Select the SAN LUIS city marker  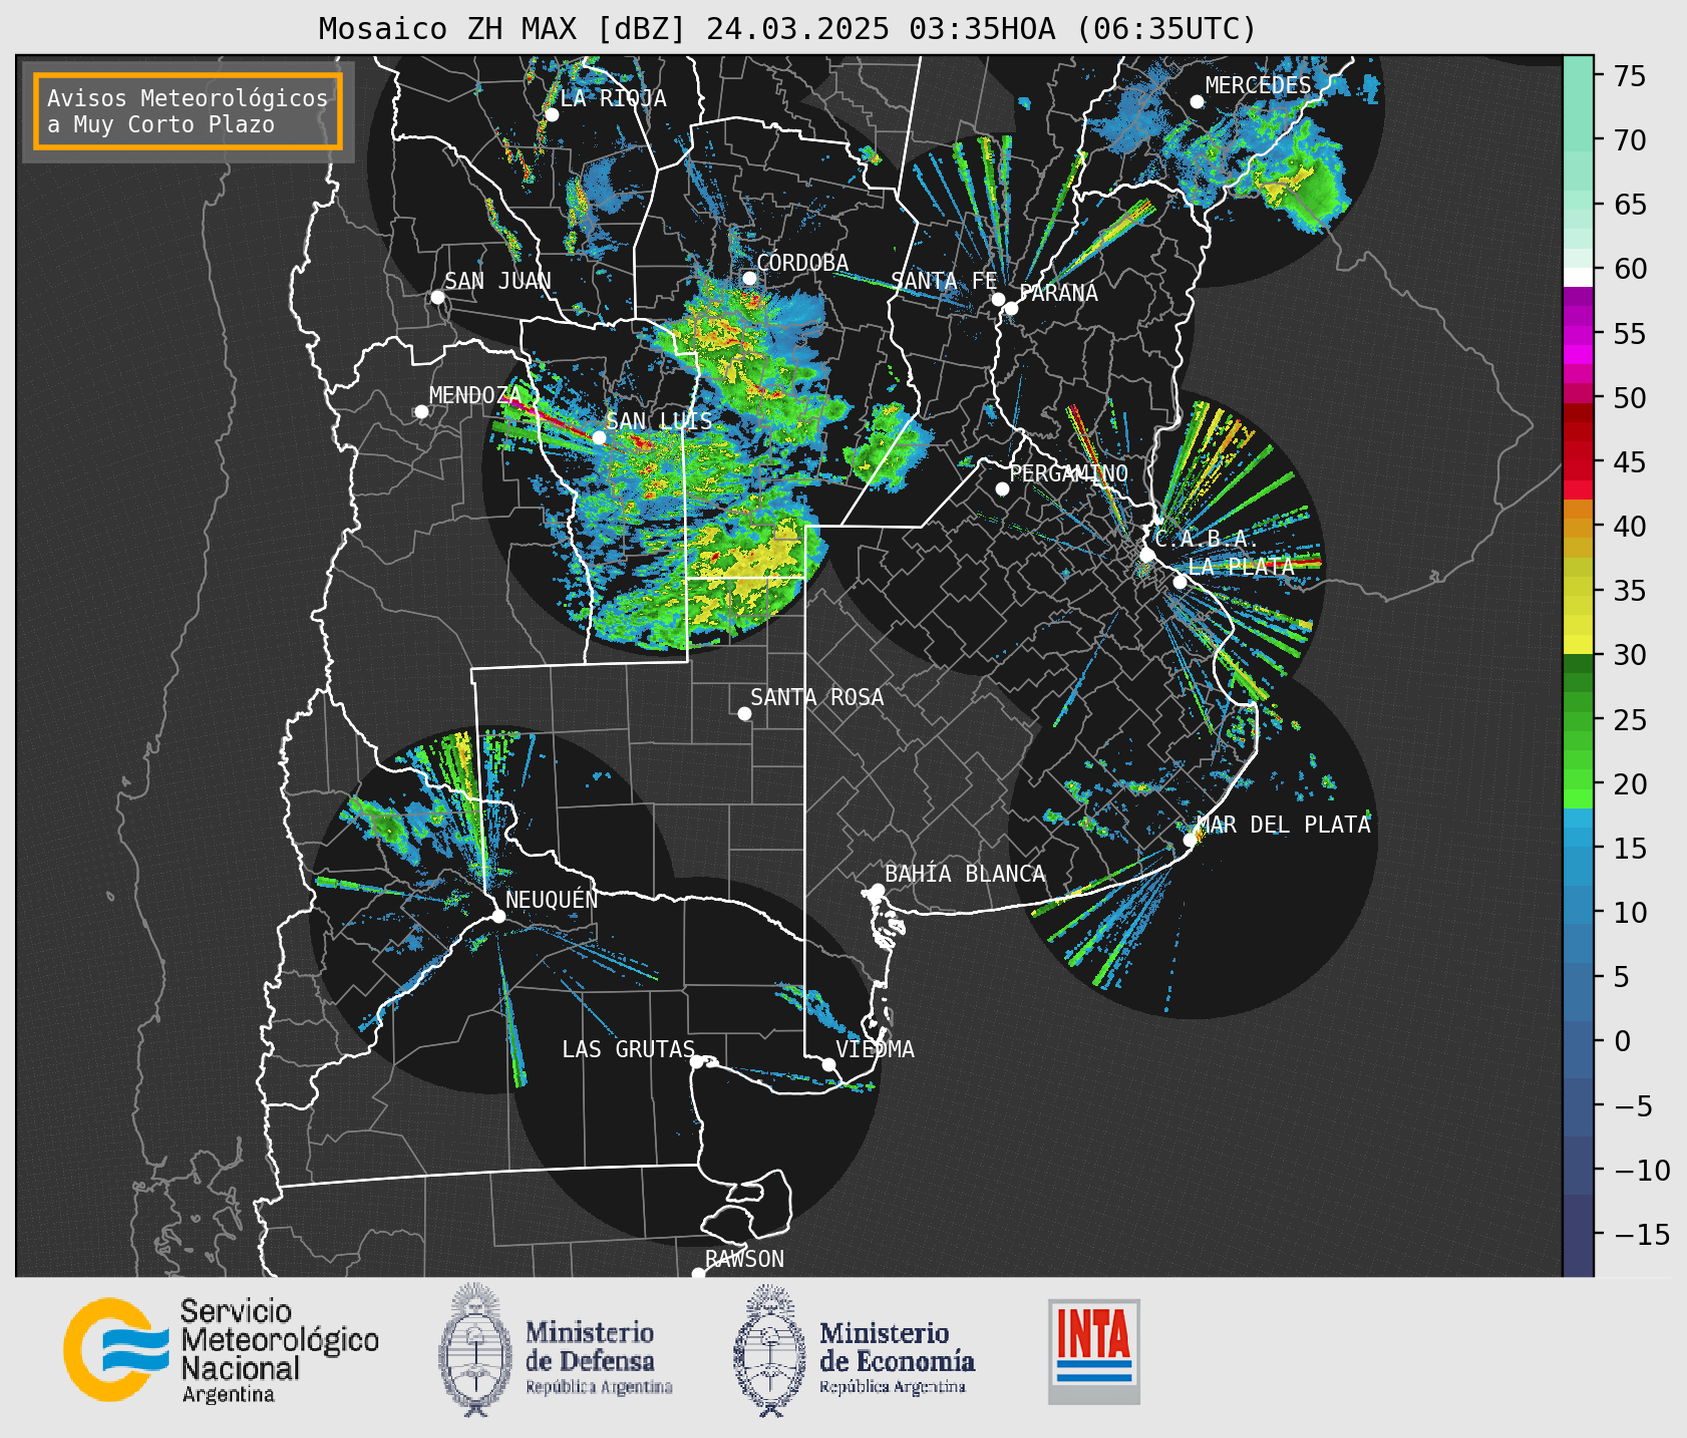coord(599,437)
